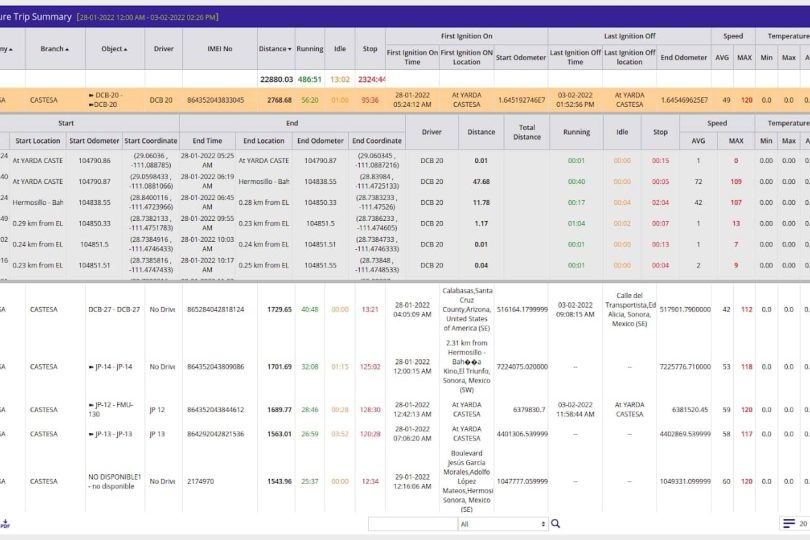Click the PDF export icon

[x=4, y=523]
